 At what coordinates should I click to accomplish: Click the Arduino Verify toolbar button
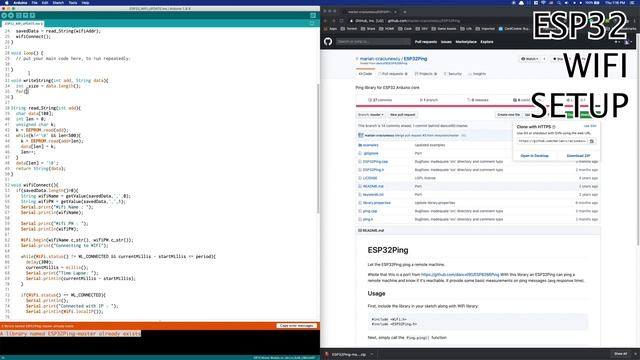pyautogui.click(x=4, y=16)
